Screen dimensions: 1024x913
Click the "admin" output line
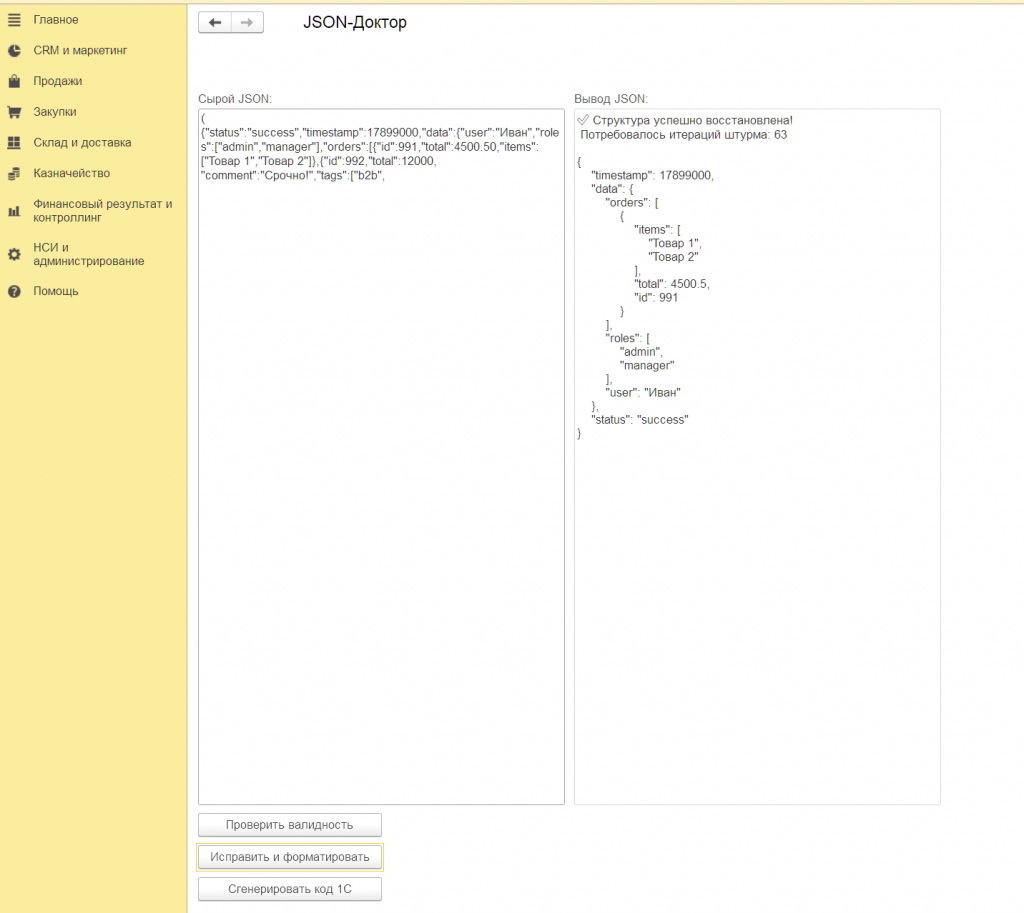[641, 351]
